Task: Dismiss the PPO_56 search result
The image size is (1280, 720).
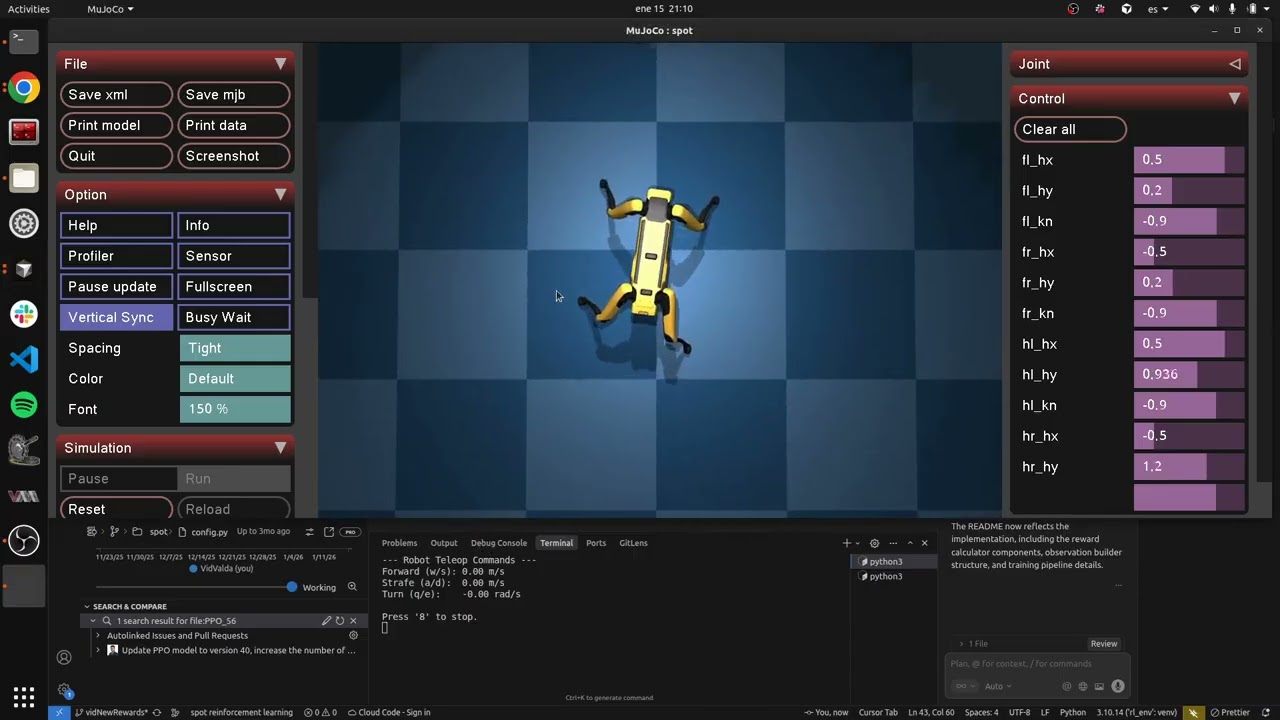Action: [x=353, y=621]
